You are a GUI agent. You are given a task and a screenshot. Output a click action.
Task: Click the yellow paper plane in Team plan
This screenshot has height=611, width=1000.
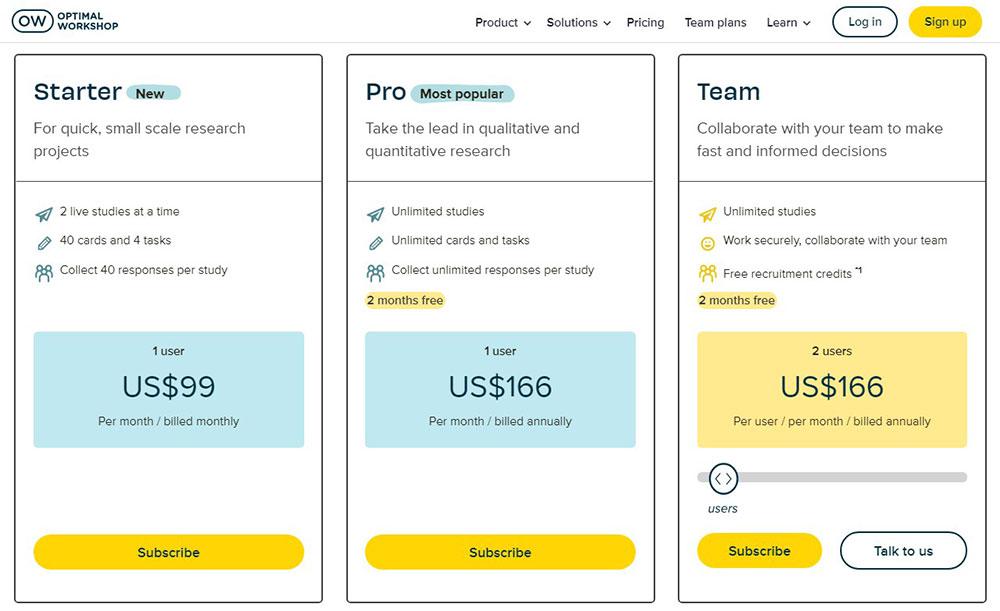tap(707, 214)
